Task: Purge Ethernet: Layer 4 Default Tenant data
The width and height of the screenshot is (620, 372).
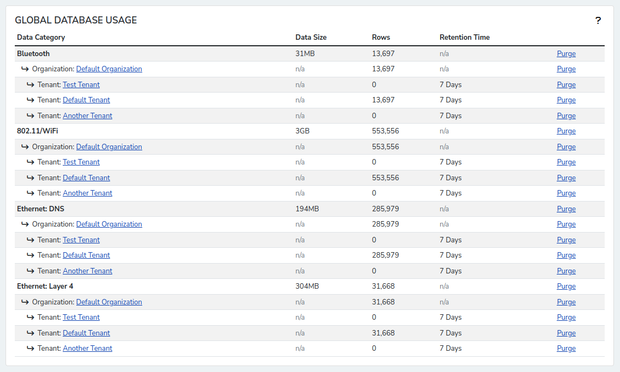Action: click(x=566, y=333)
